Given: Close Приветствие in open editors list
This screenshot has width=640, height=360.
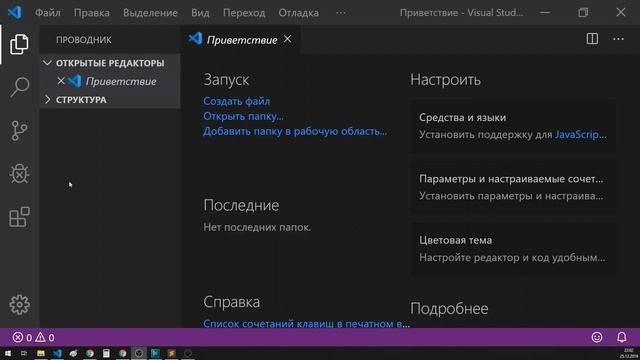Looking at the screenshot, I should tap(61, 81).
